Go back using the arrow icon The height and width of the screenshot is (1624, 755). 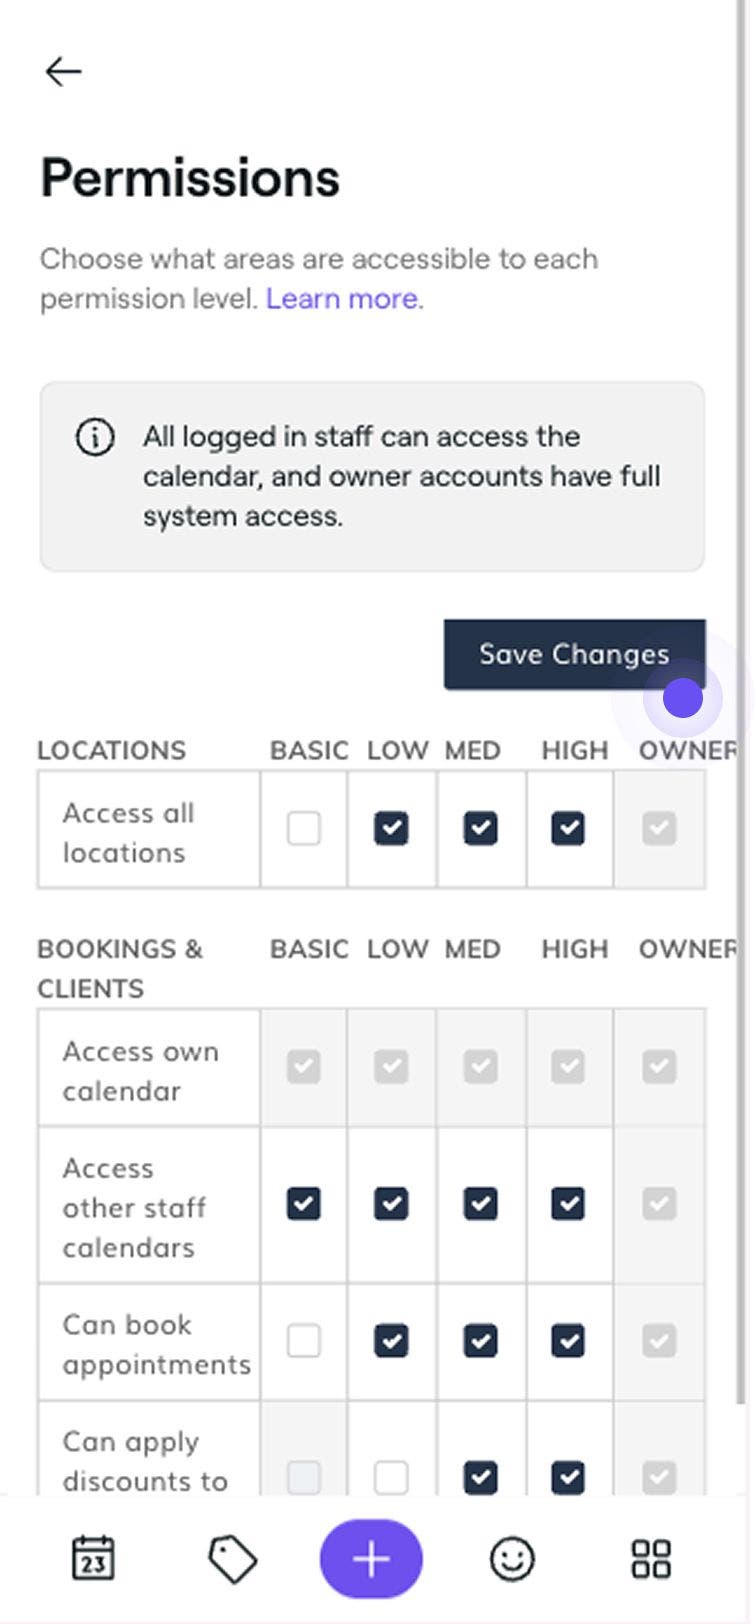pyautogui.click(x=63, y=71)
